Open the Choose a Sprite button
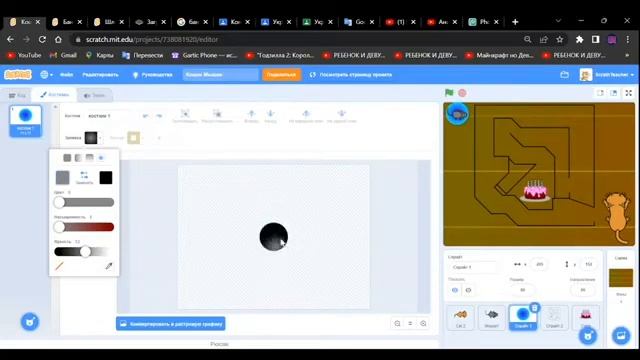The height and width of the screenshot is (360, 640). point(588,336)
